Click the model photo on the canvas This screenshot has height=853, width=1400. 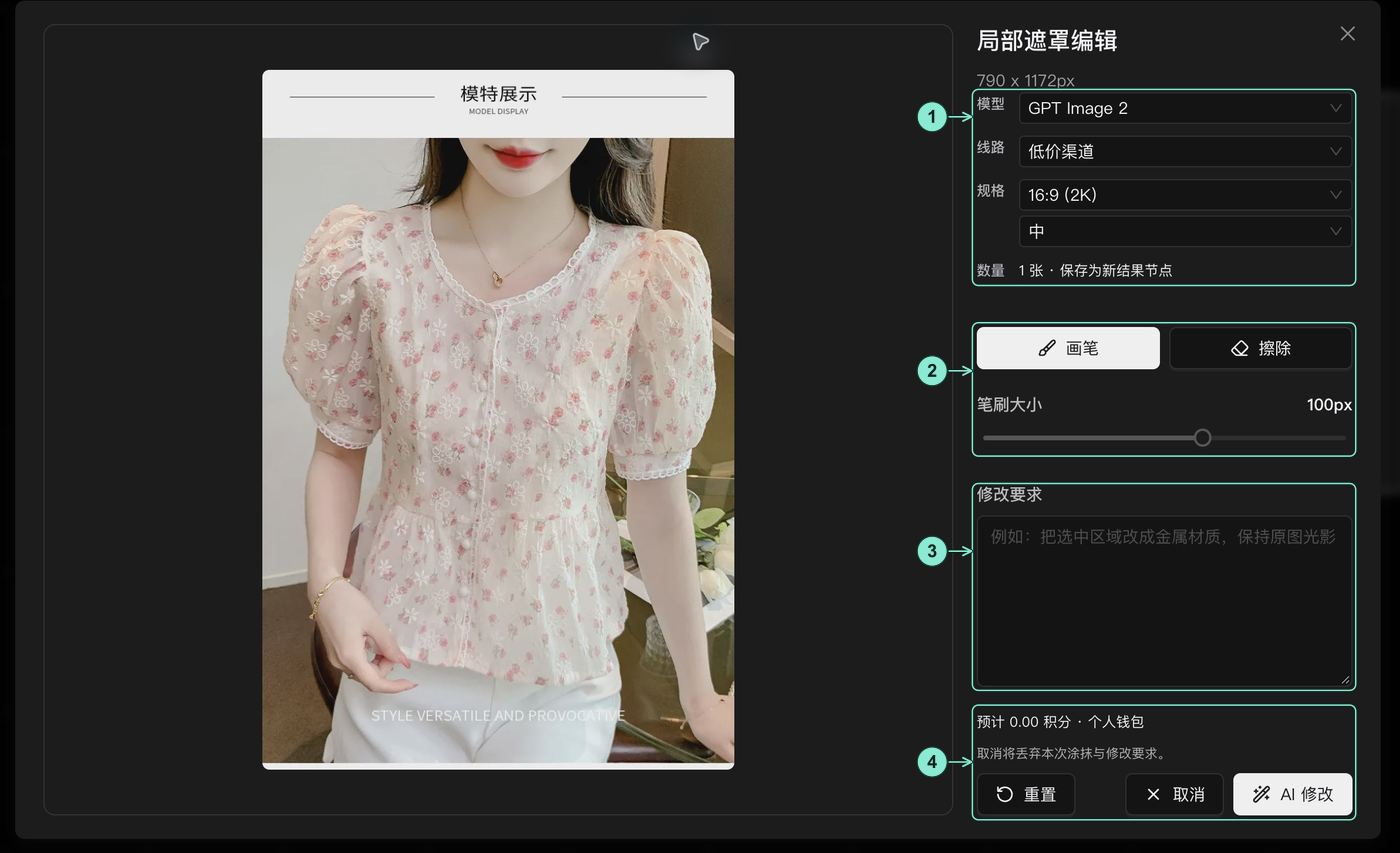point(498,419)
